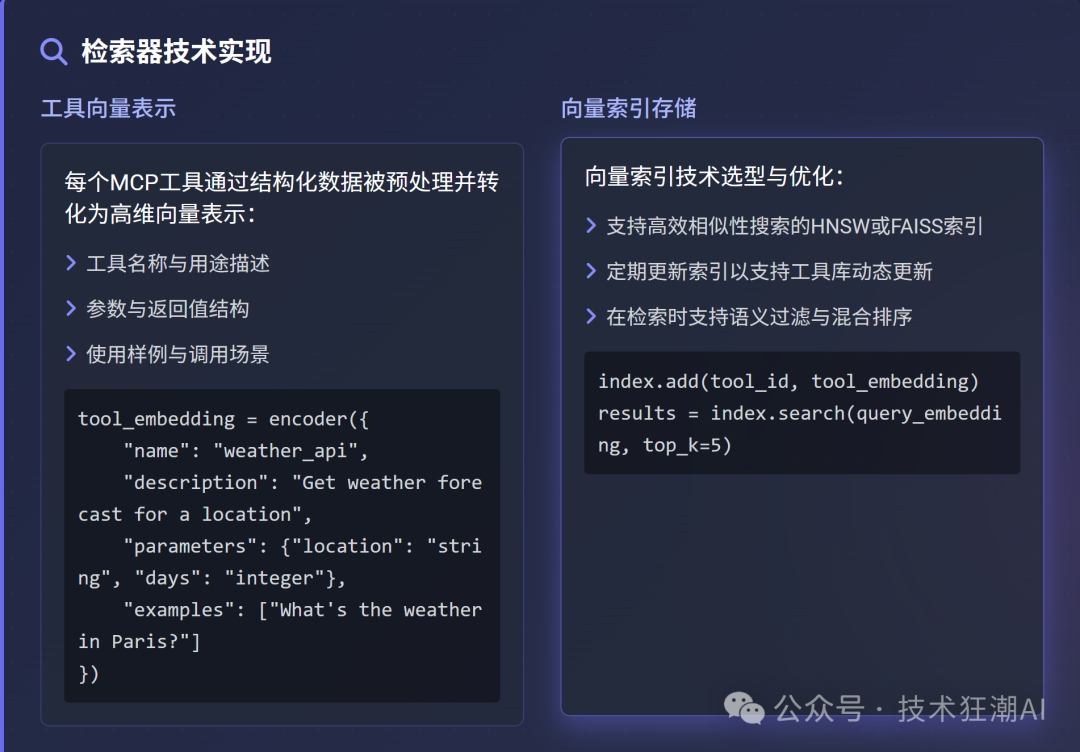Viewport: 1080px width, 752px height.
Task: Click the 向量索引技术选型与优化 subheading
Action: [x=714, y=177]
